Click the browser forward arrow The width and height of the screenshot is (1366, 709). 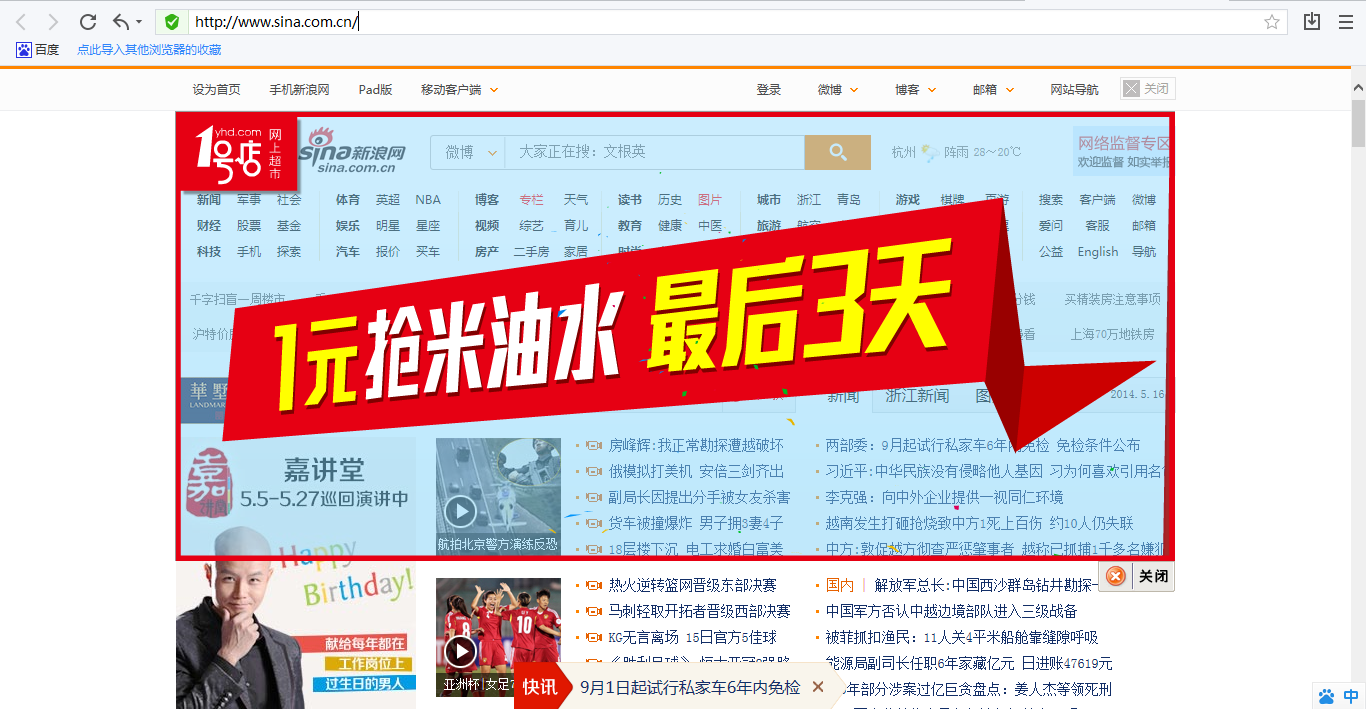[53, 22]
